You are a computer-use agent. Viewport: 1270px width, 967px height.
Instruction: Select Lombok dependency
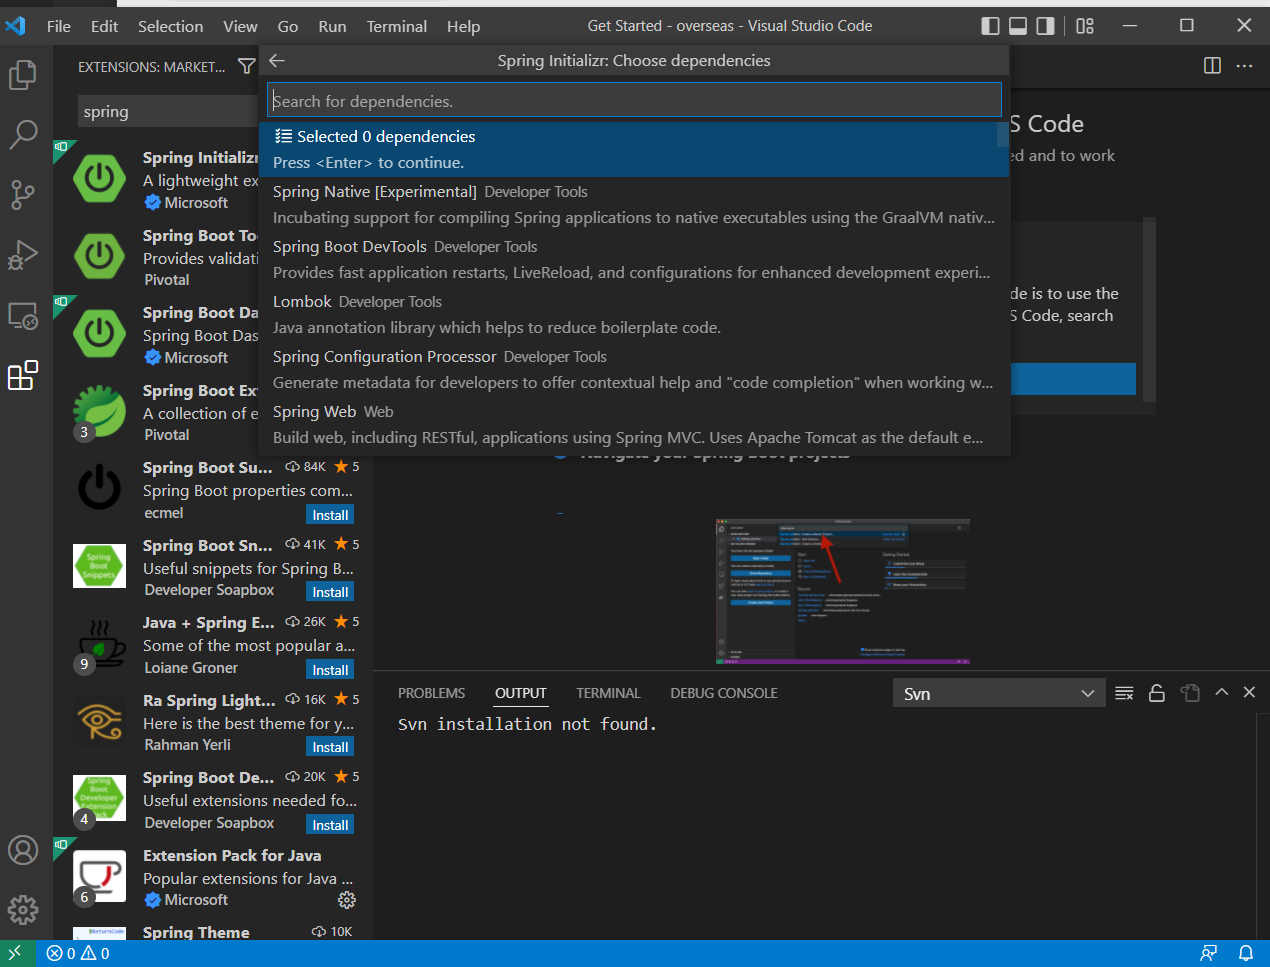pos(634,314)
